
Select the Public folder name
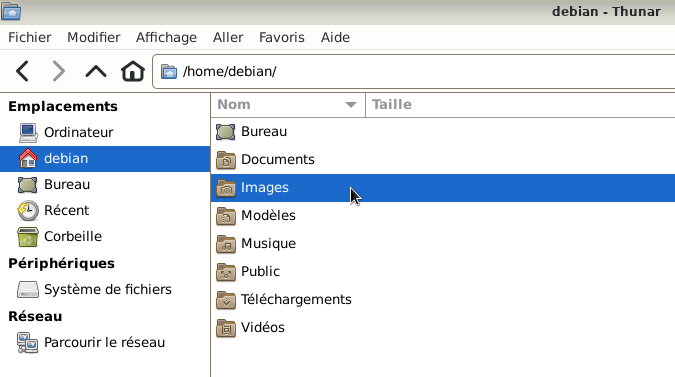point(260,272)
